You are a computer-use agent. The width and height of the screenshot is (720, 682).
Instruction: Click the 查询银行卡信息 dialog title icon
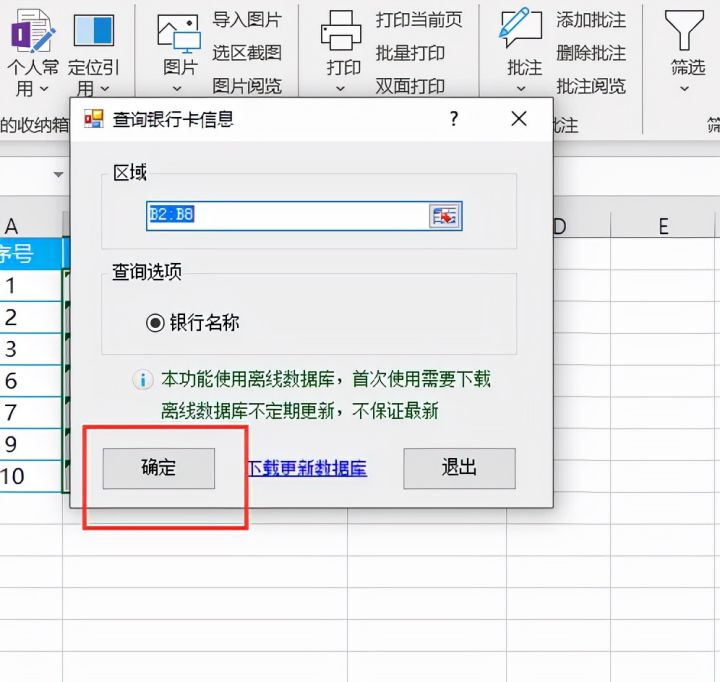pyautogui.click(x=94, y=119)
